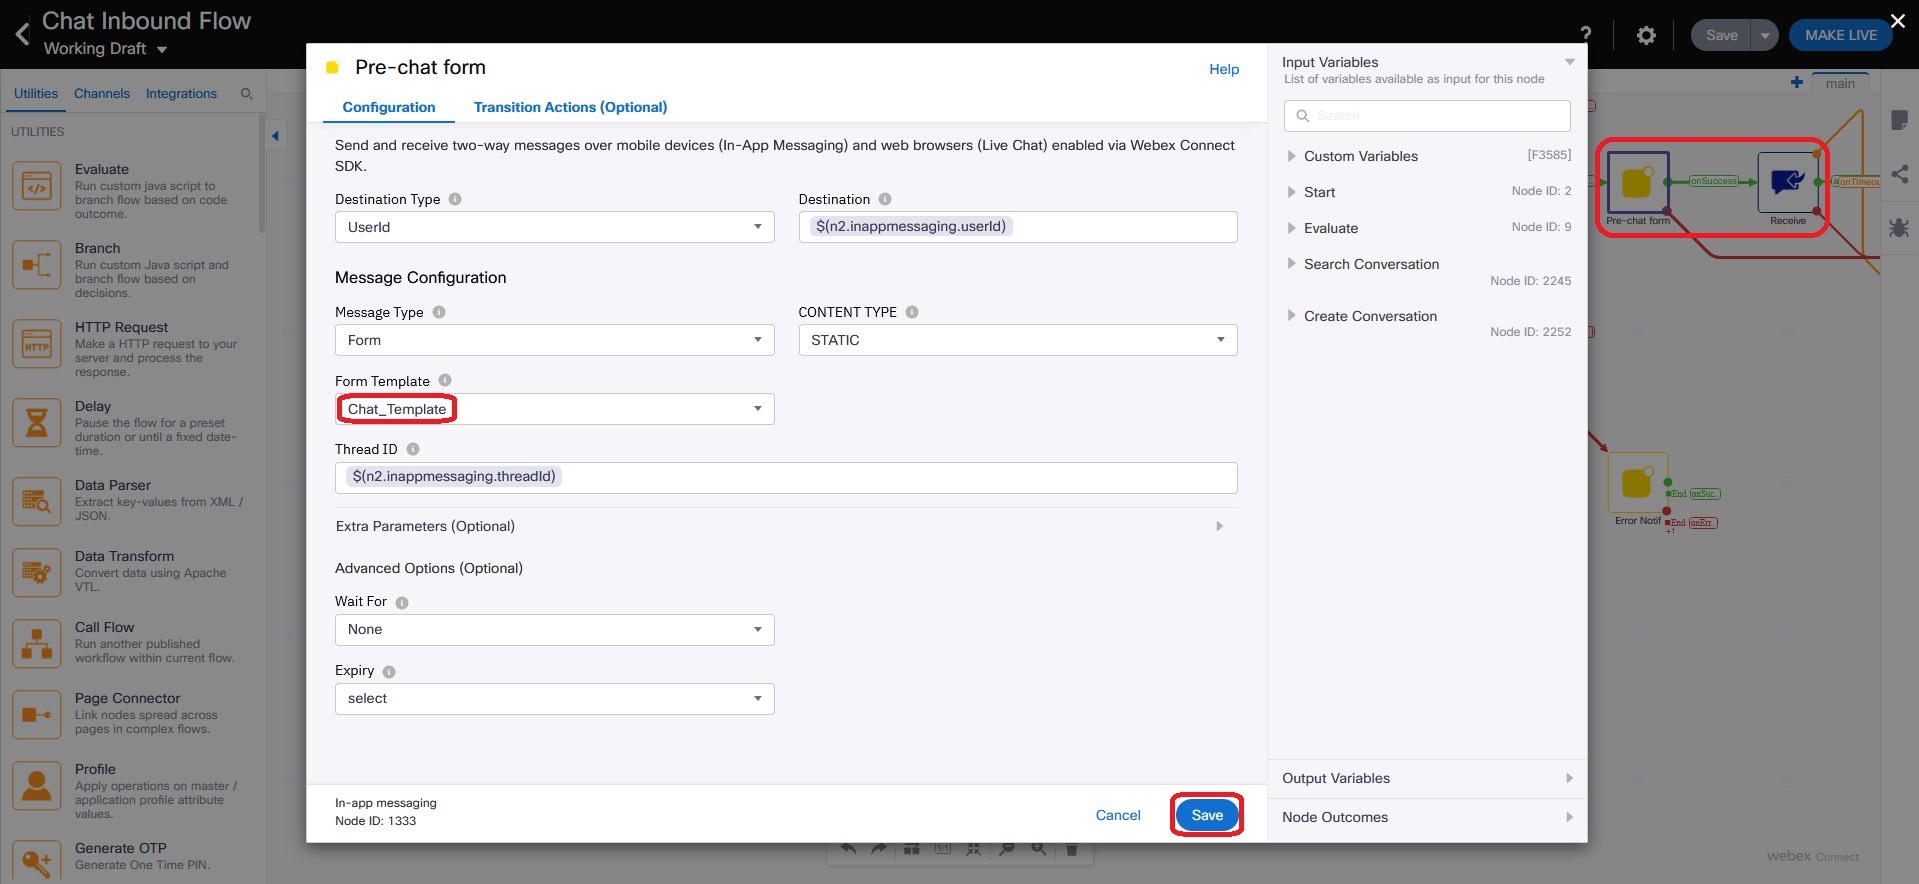Open the Utilities tab
This screenshot has height=884, width=1919.
(x=36, y=93)
